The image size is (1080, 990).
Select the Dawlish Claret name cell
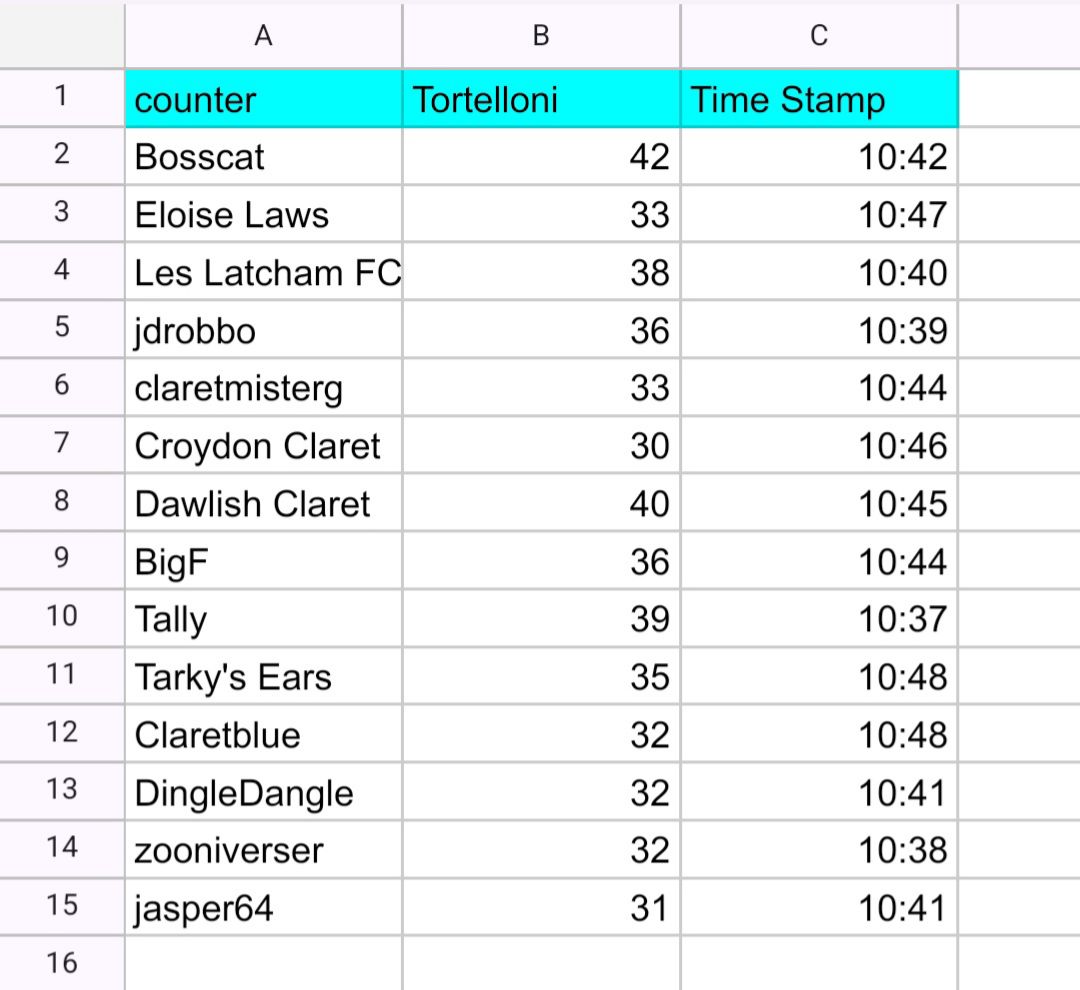point(263,503)
